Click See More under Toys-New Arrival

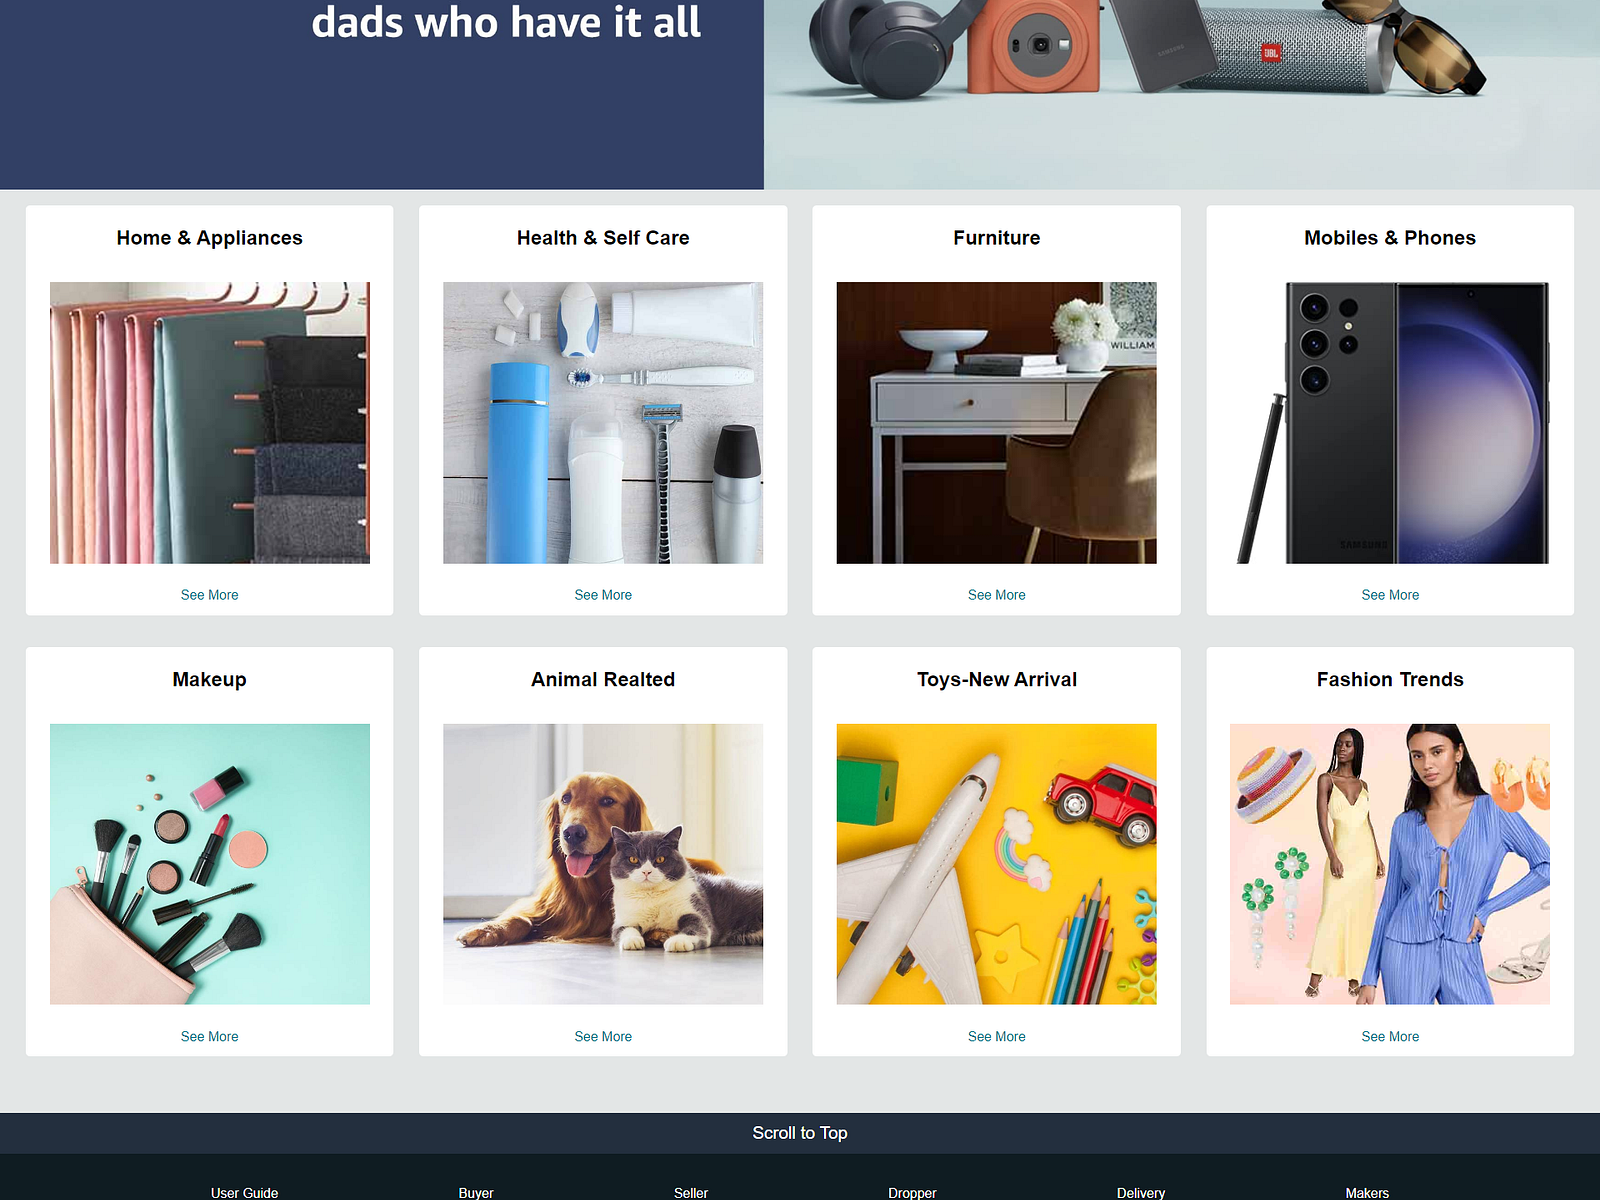point(997,1037)
